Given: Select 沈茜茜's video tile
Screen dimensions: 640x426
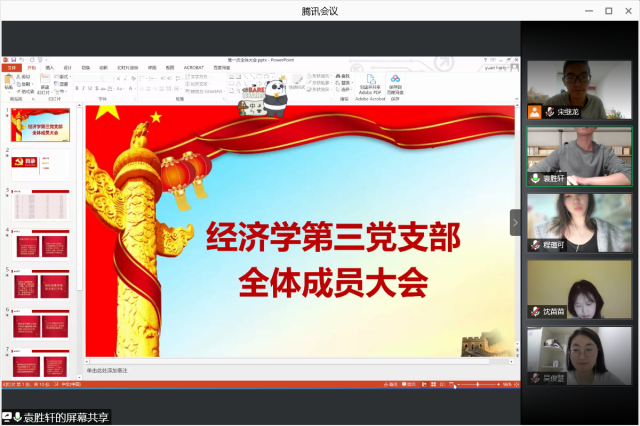Looking at the screenshot, I should [576, 290].
